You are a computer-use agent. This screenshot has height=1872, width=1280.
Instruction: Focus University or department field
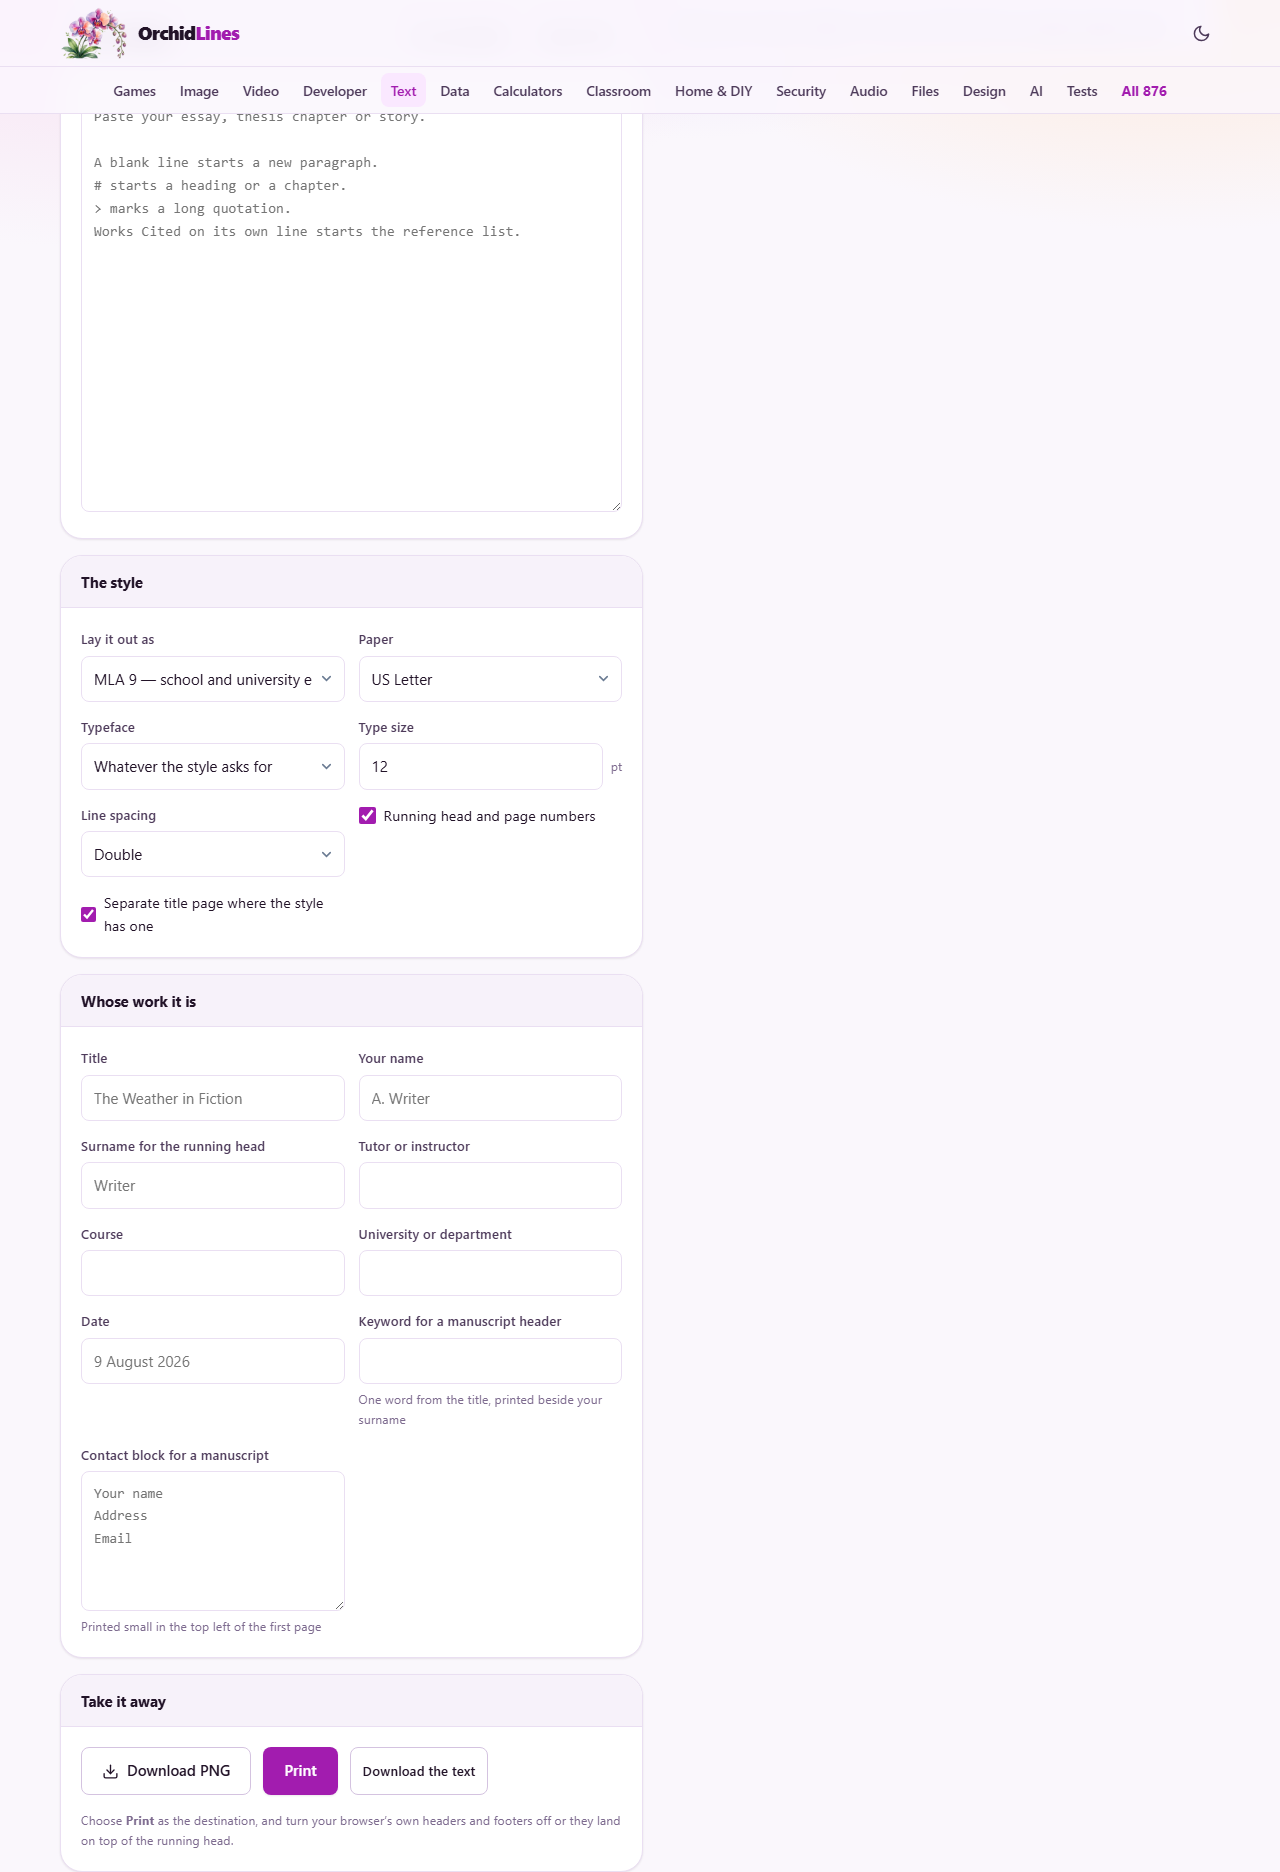coord(490,1273)
